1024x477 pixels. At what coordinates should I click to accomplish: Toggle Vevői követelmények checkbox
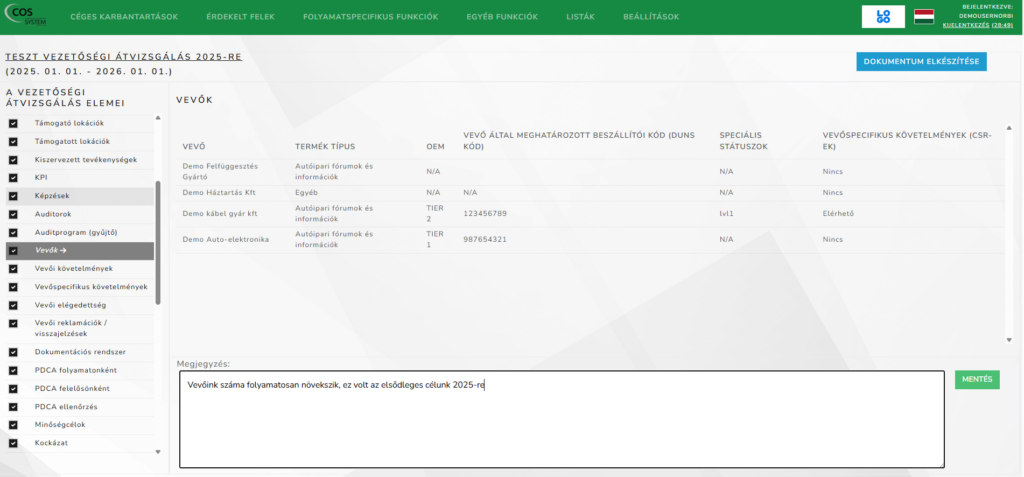[x=13, y=269]
